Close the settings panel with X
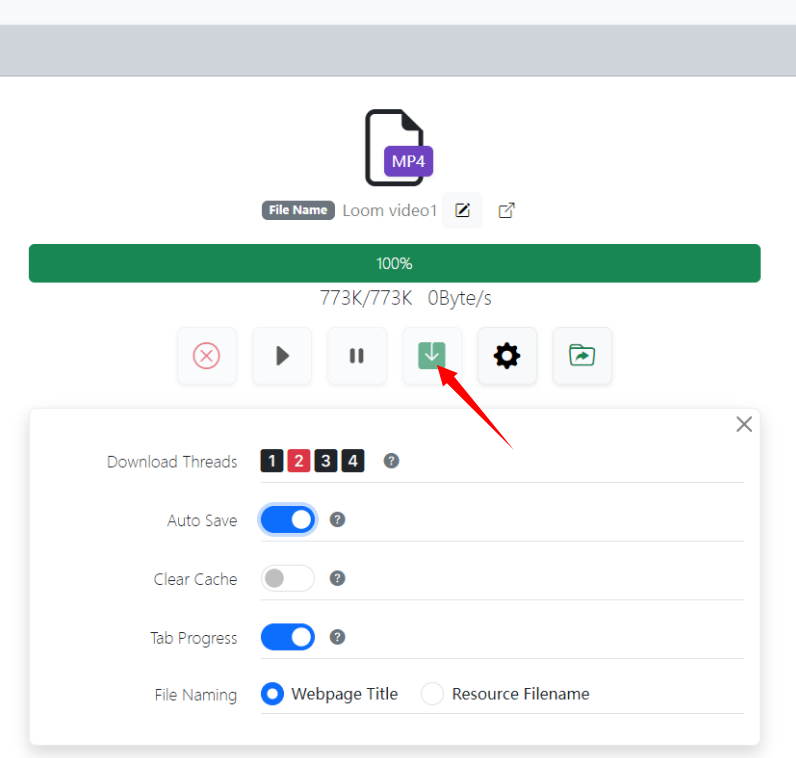Screen dimensions: 796x758 point(744,424)
